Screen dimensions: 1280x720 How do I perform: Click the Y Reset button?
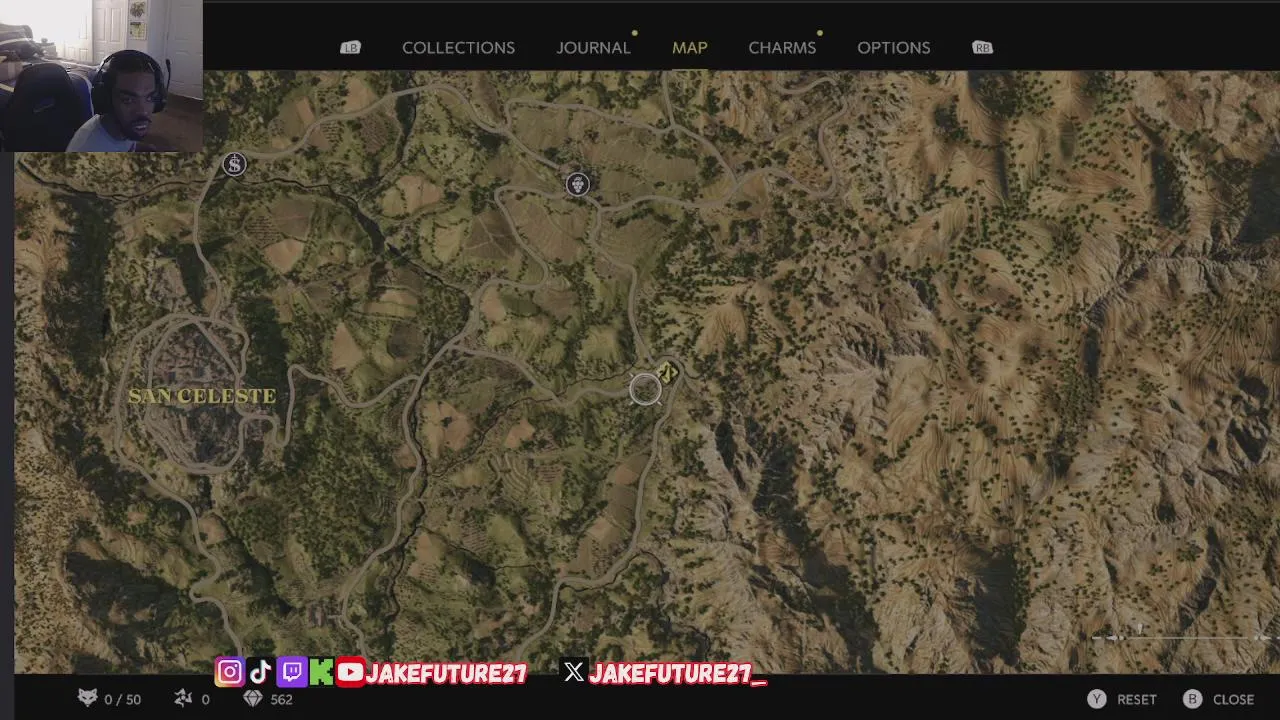tap(1122, 699)
